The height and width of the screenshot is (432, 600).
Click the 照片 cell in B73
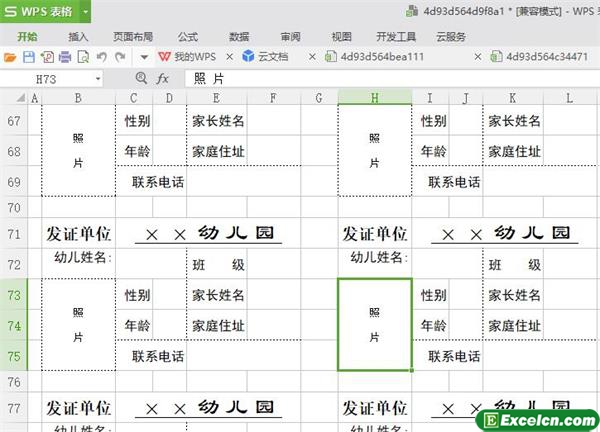[78, 324]
